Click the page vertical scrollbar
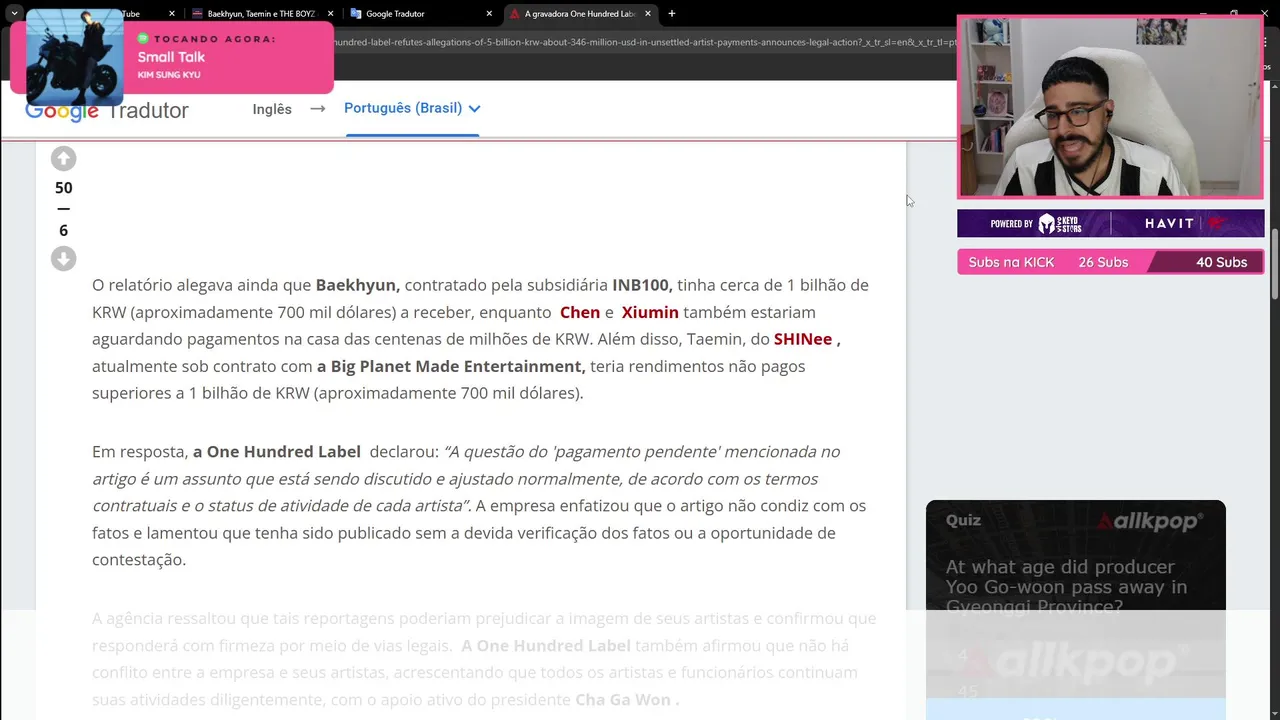Viewport: 1280px width, 720px height. click(x=1275, y=264)
